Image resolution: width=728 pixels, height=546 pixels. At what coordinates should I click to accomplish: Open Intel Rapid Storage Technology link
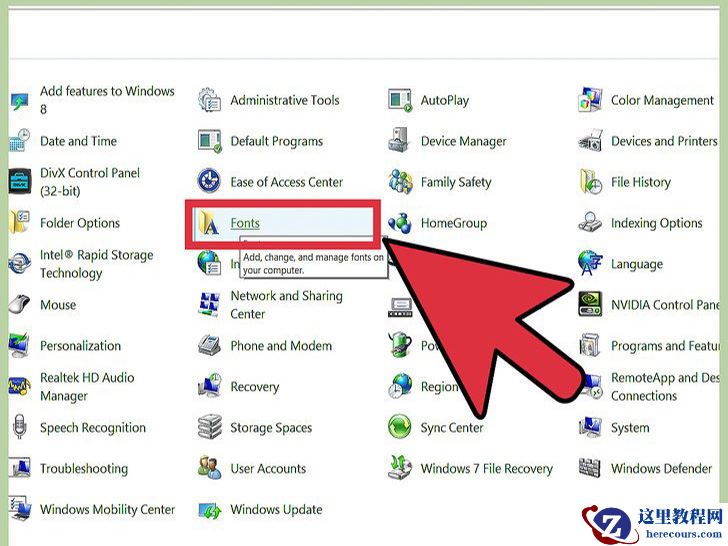click(97, 264)
